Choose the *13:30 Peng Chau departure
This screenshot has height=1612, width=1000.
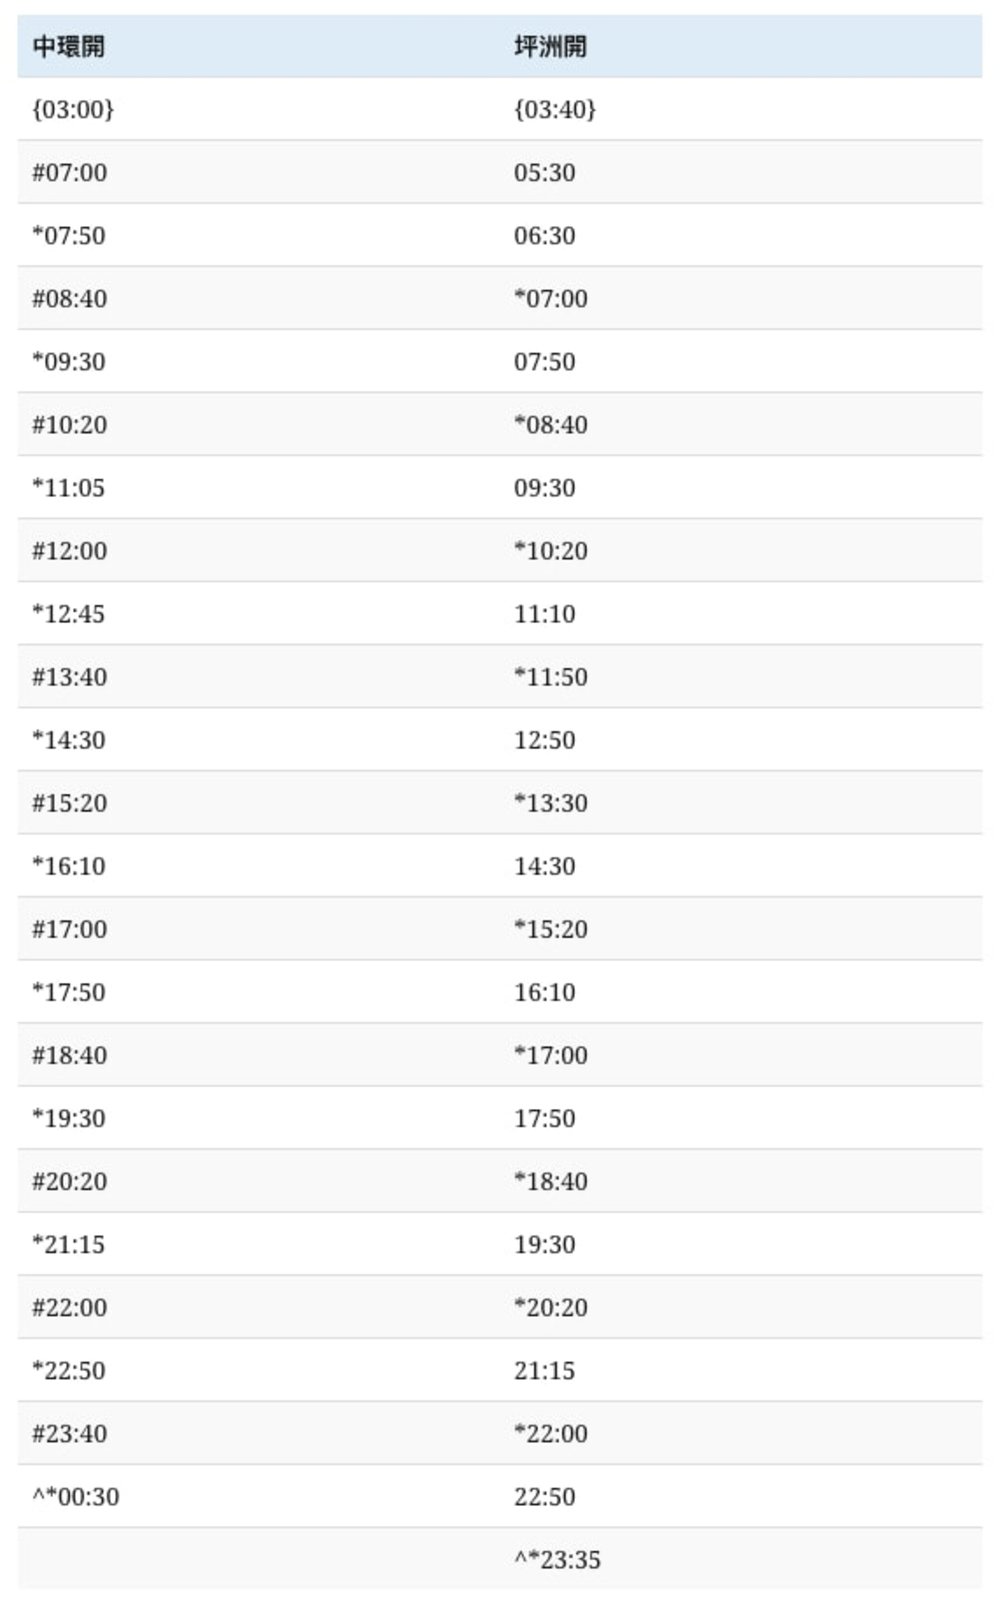point(551,803)
